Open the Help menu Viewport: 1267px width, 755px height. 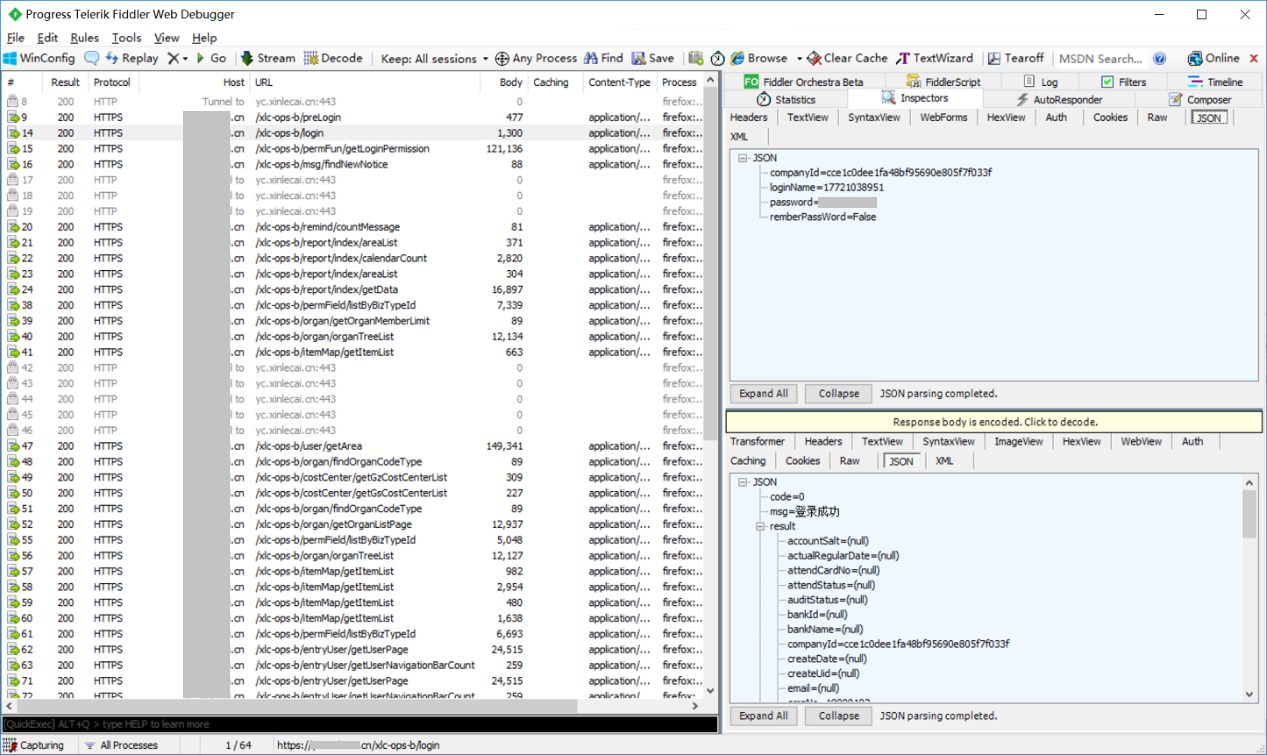204,38
